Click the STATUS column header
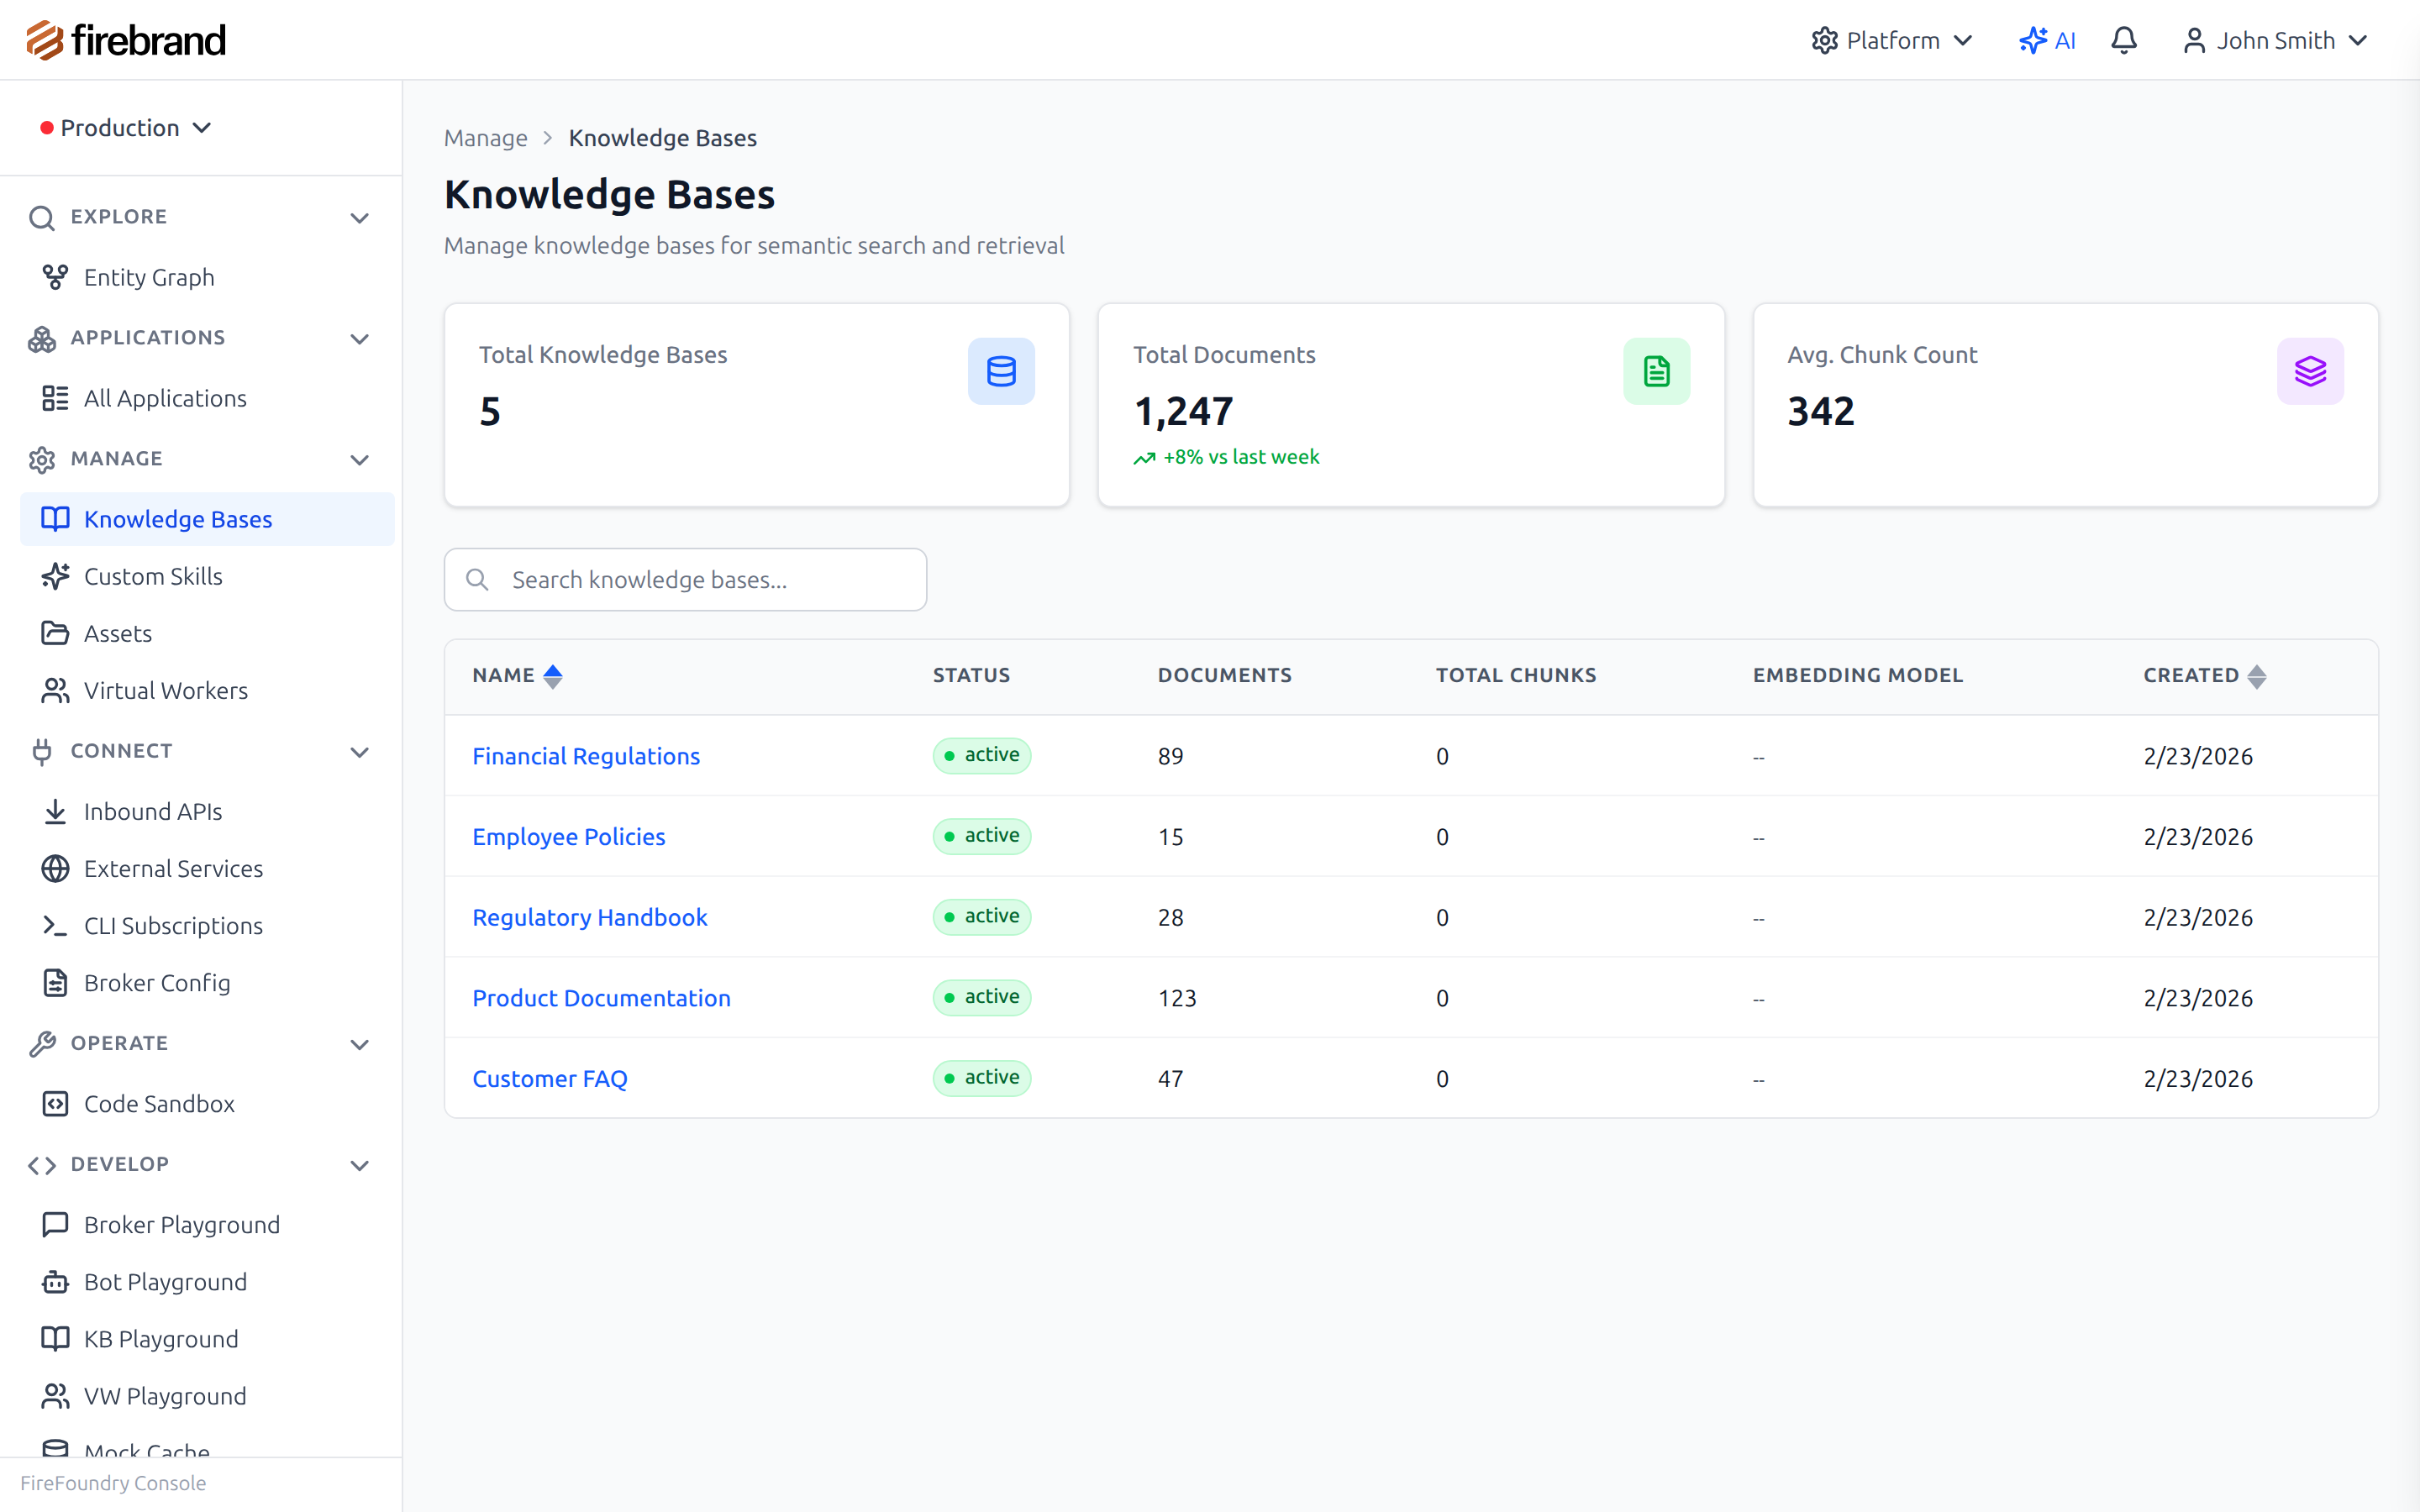This screenshot has width=2420, height=1512. pyautogui.click(x=971, y=675)
